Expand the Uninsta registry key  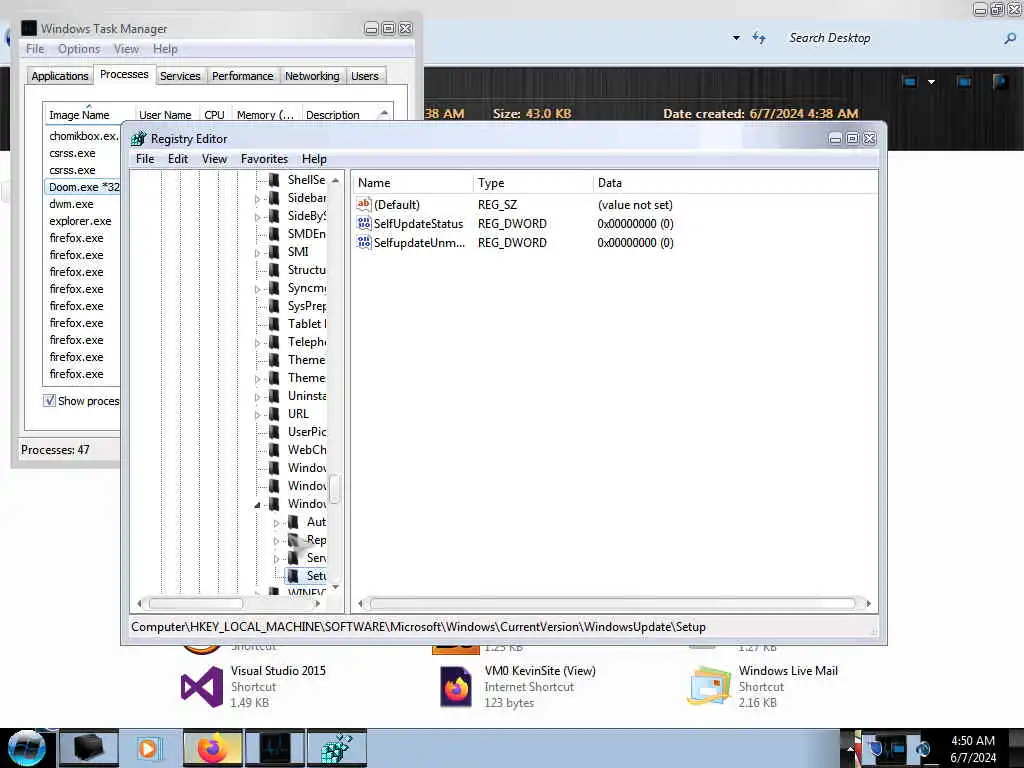pos(257,397)
